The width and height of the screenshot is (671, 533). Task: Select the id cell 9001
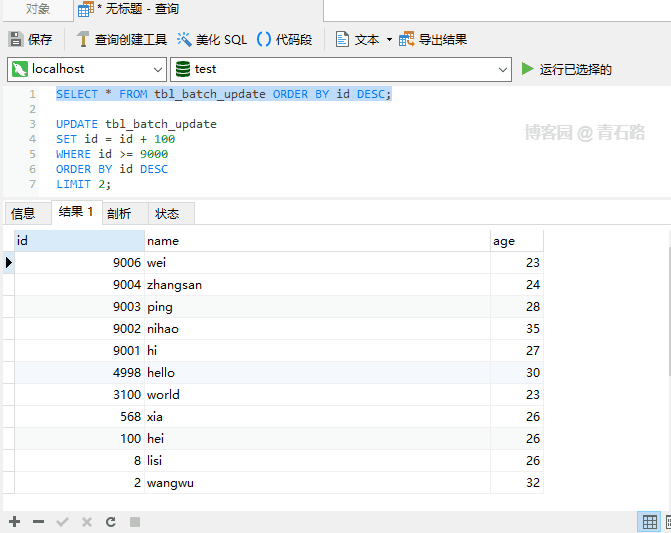(x=80, y=351)
